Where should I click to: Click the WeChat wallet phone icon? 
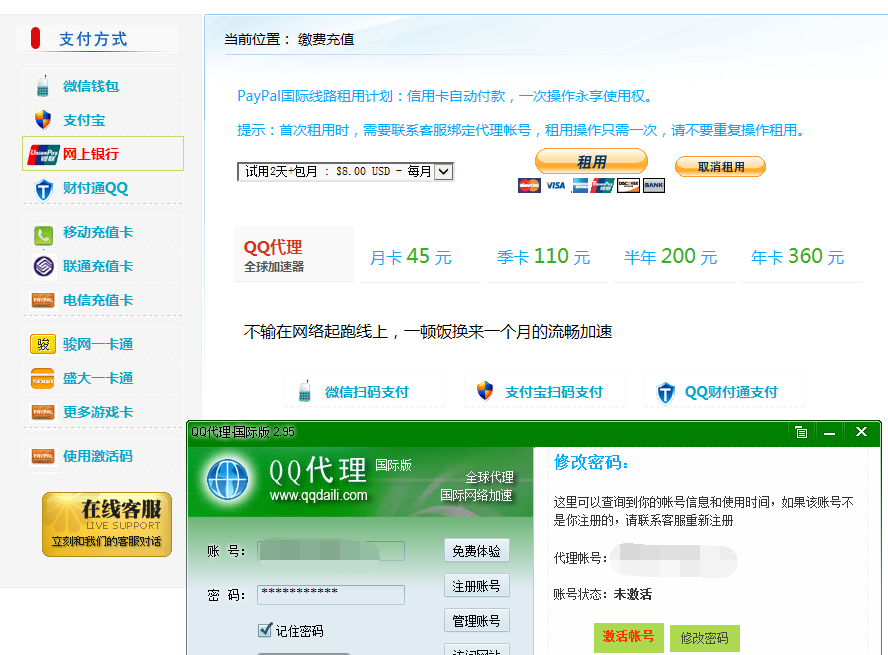point(43,86)
